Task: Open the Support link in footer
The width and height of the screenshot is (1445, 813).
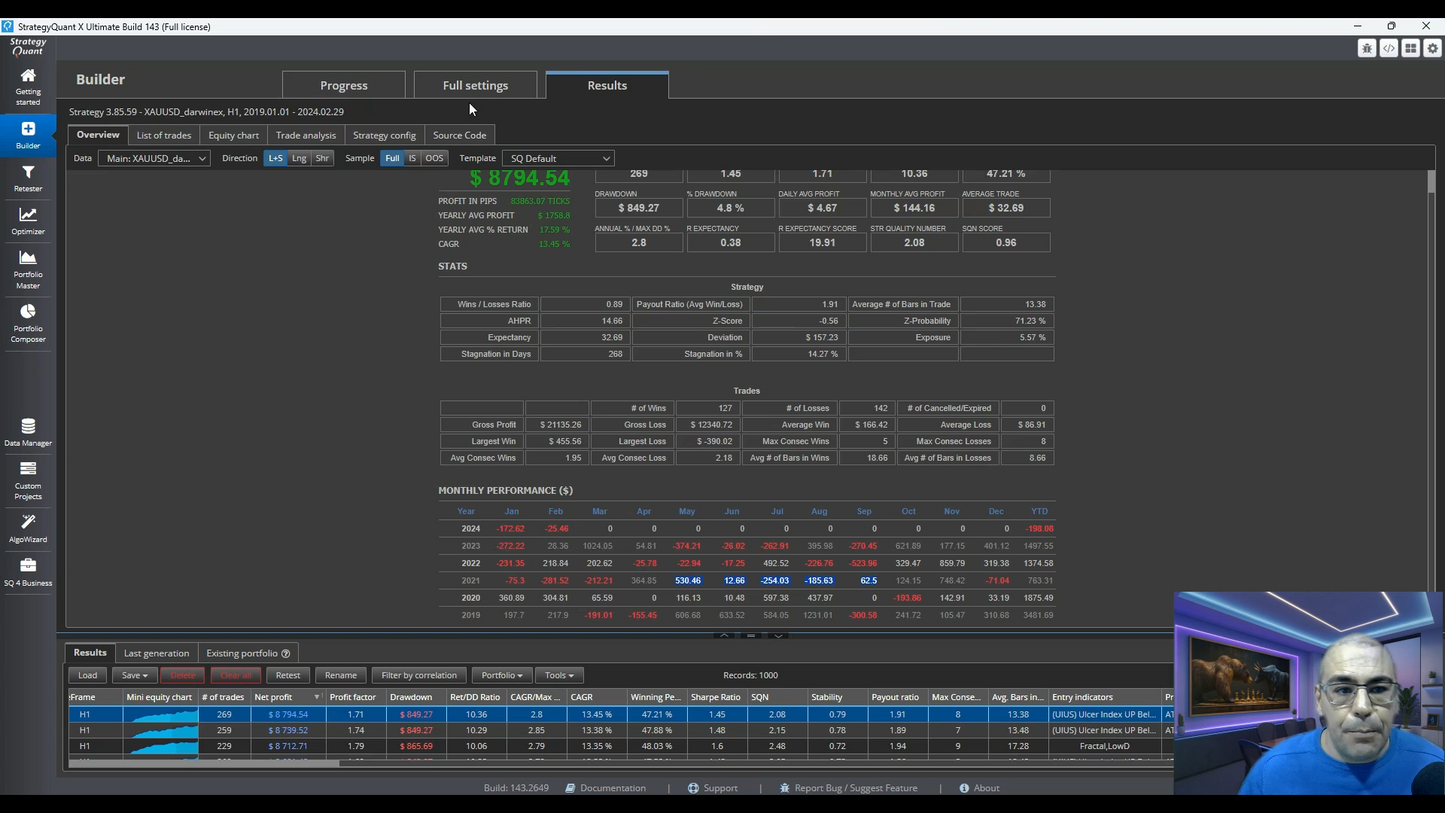Action: [720, 788]
